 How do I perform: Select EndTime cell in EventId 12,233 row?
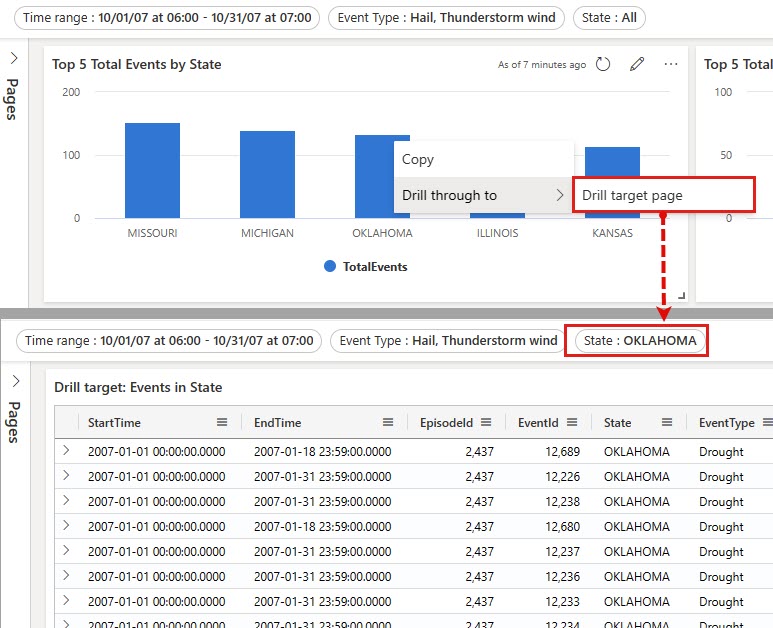point(322,601)
